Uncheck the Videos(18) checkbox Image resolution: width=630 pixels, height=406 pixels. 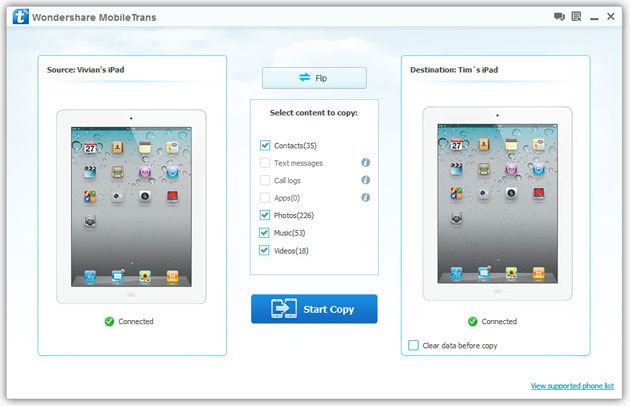pos(264,250)
